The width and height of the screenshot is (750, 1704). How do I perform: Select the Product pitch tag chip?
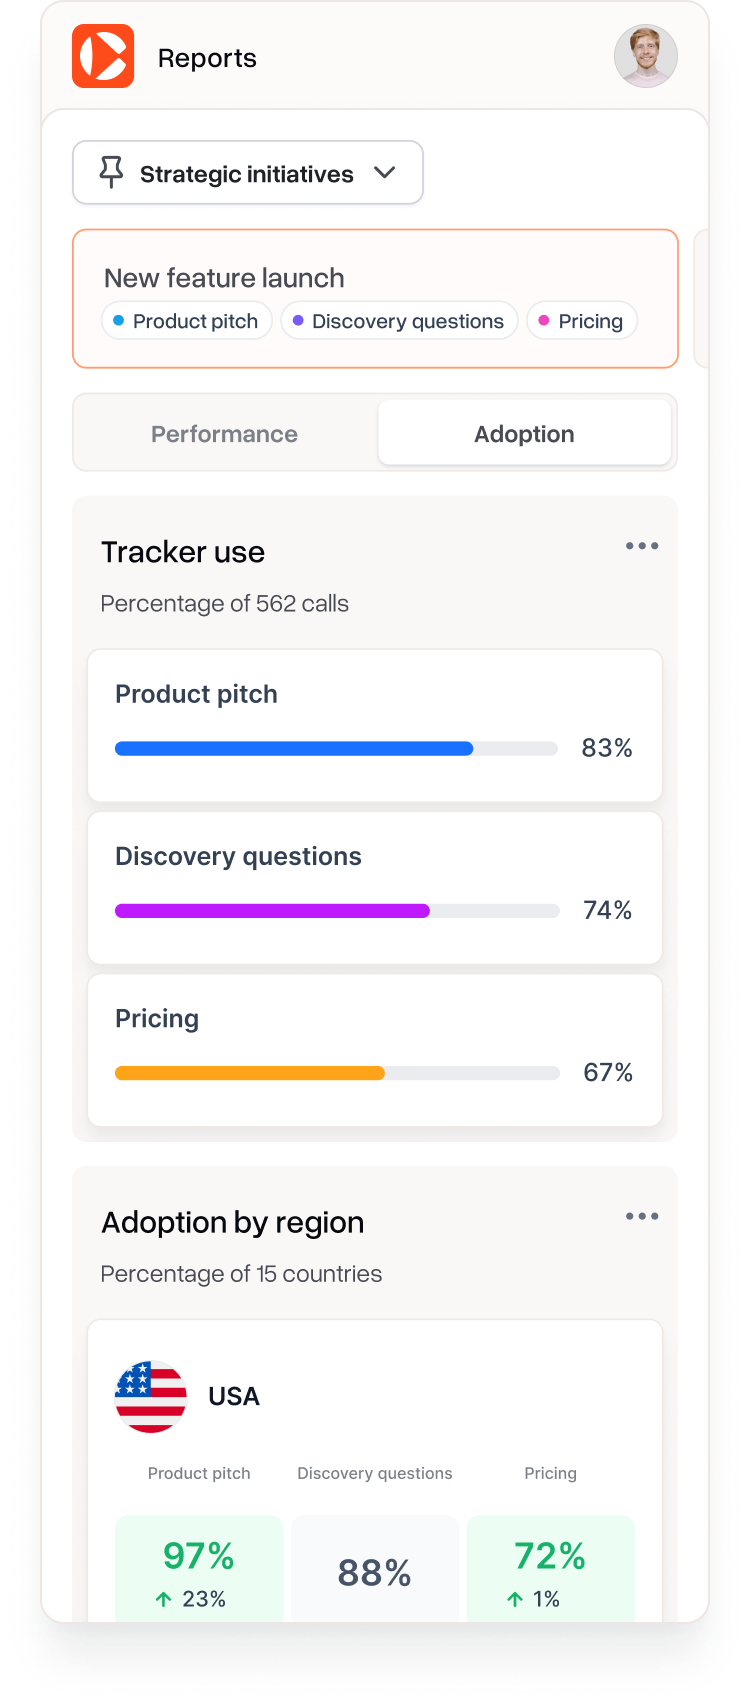pyautogui.click(x=187, y=321)
